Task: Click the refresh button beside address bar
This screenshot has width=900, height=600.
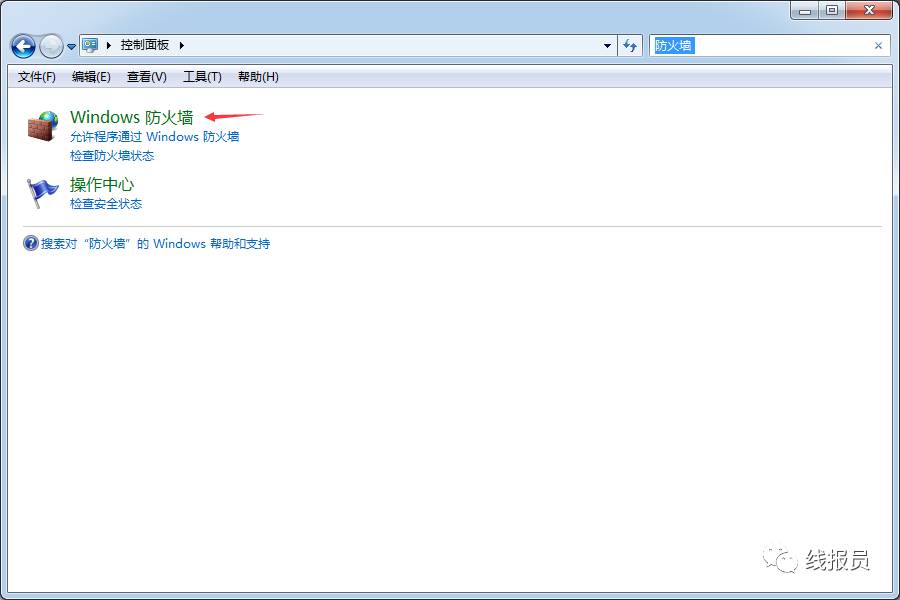Action: (630, 45)
